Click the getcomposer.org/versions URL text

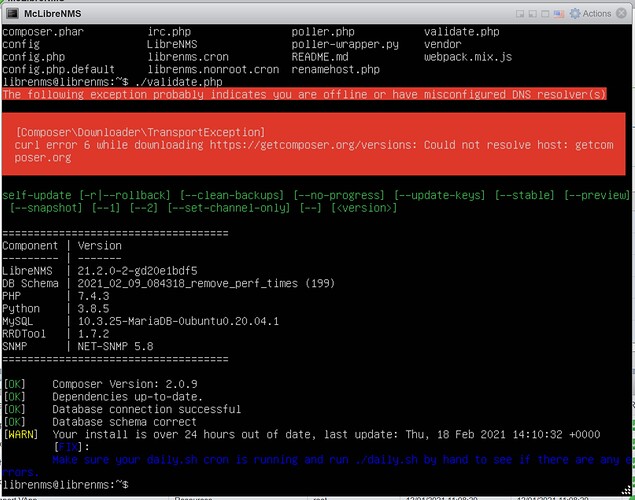[x=313, y=145]
